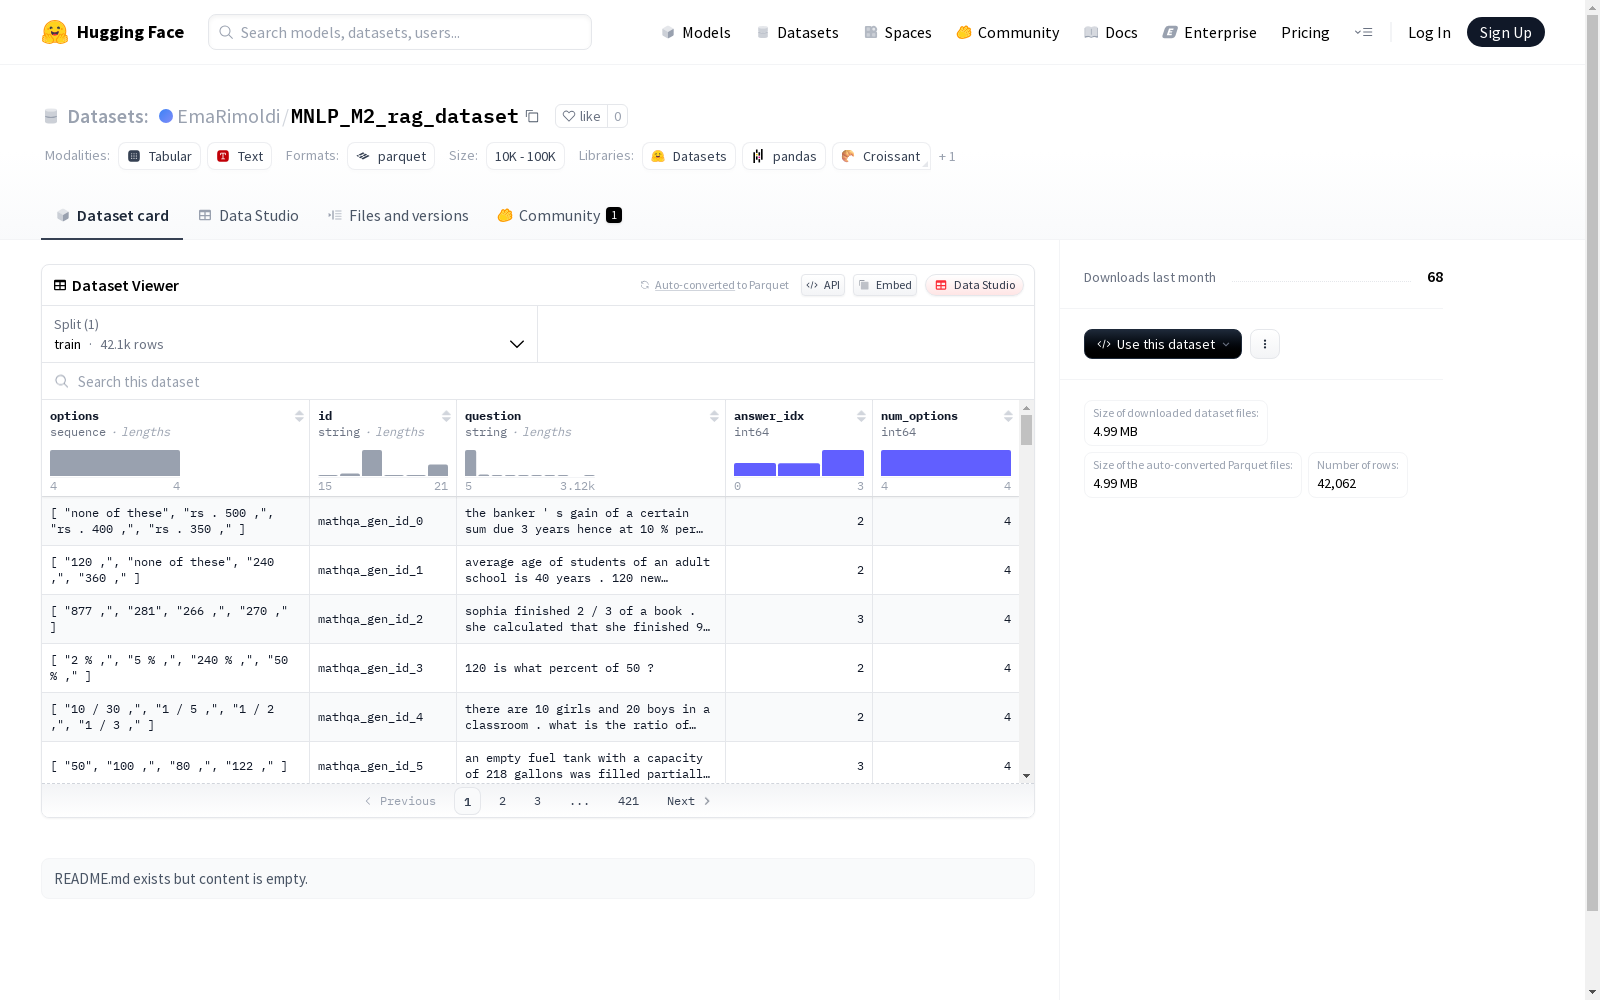Select the Tabular modality tag
This screenshot has height=1000, width=1600.
click(160, 156)
